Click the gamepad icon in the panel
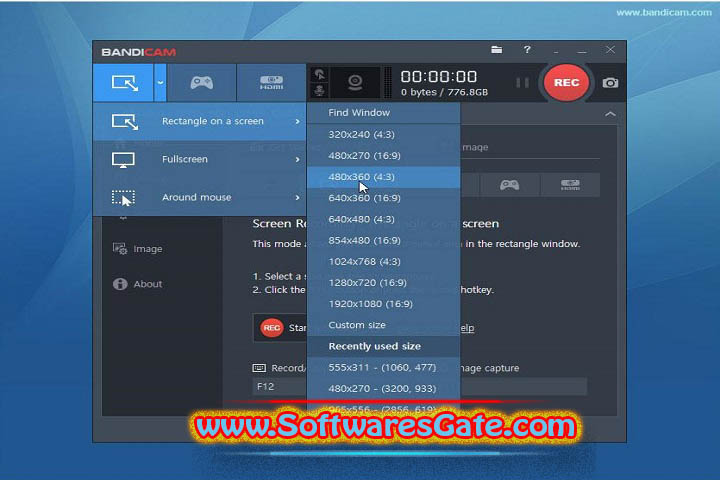The width and height of the screenshot is (720, 480). (x=509, y=185)
